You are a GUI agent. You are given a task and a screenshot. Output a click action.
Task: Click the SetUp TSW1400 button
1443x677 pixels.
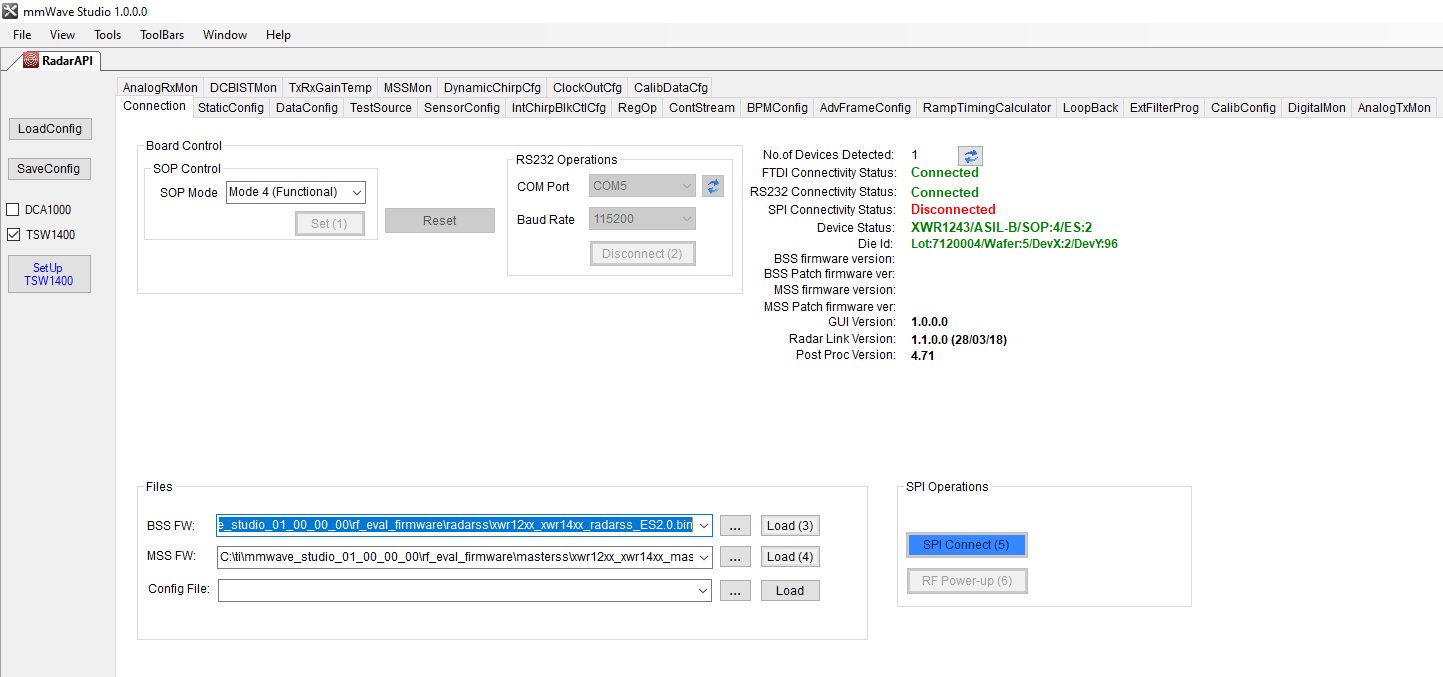point(49,274)
